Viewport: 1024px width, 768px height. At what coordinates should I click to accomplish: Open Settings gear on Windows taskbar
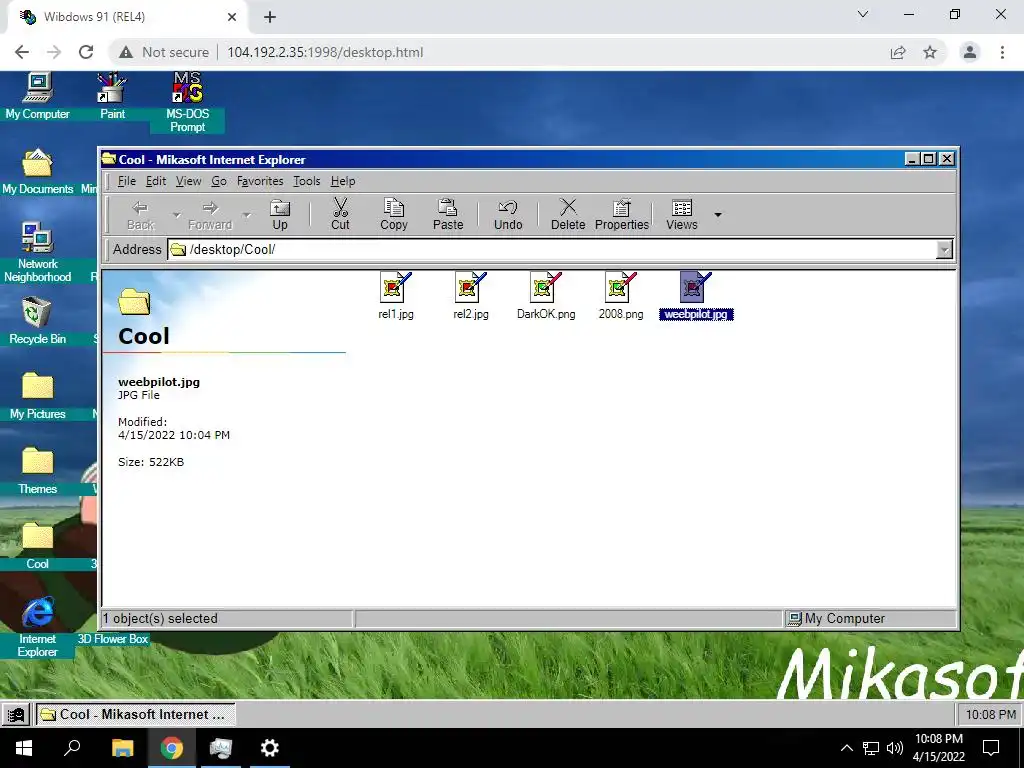[x=269, y=748]
